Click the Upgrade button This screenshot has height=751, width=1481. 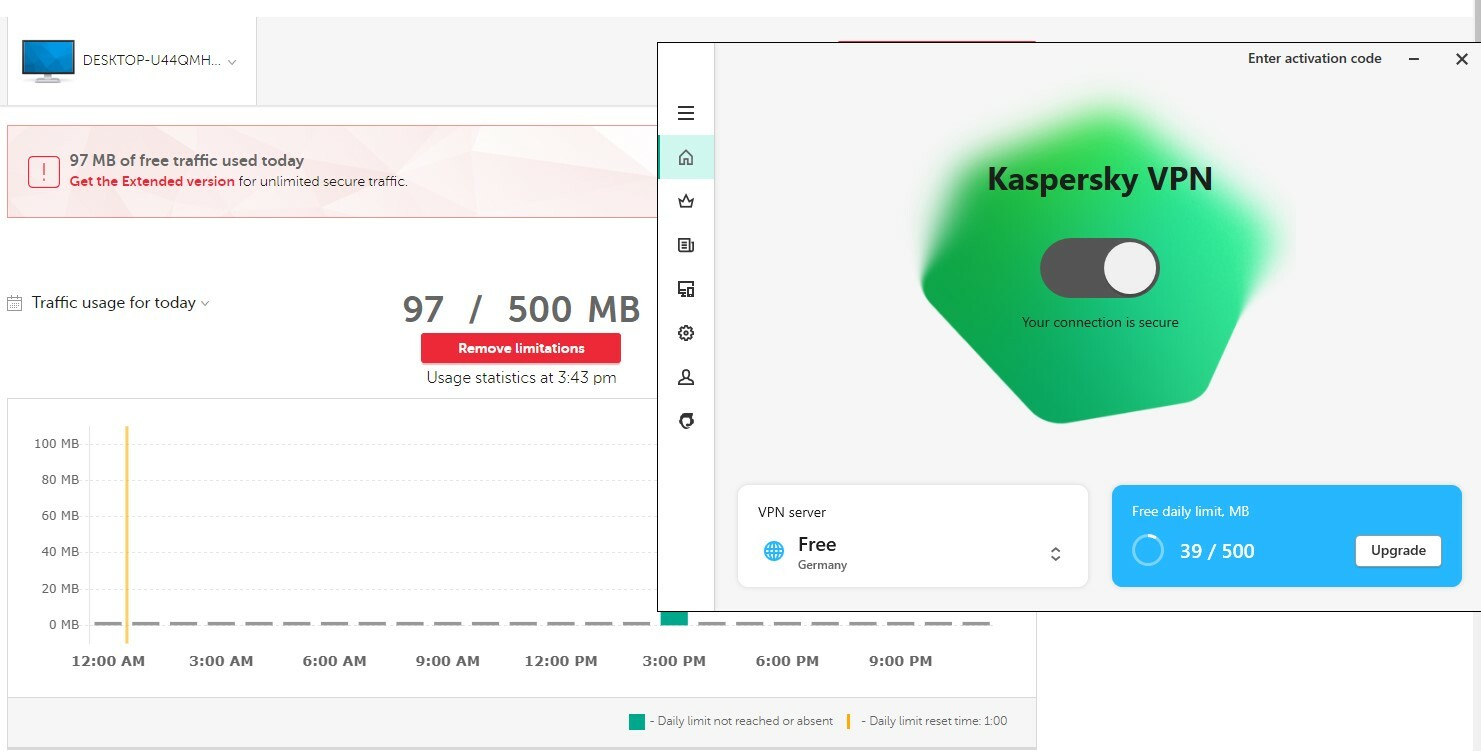1398,551
